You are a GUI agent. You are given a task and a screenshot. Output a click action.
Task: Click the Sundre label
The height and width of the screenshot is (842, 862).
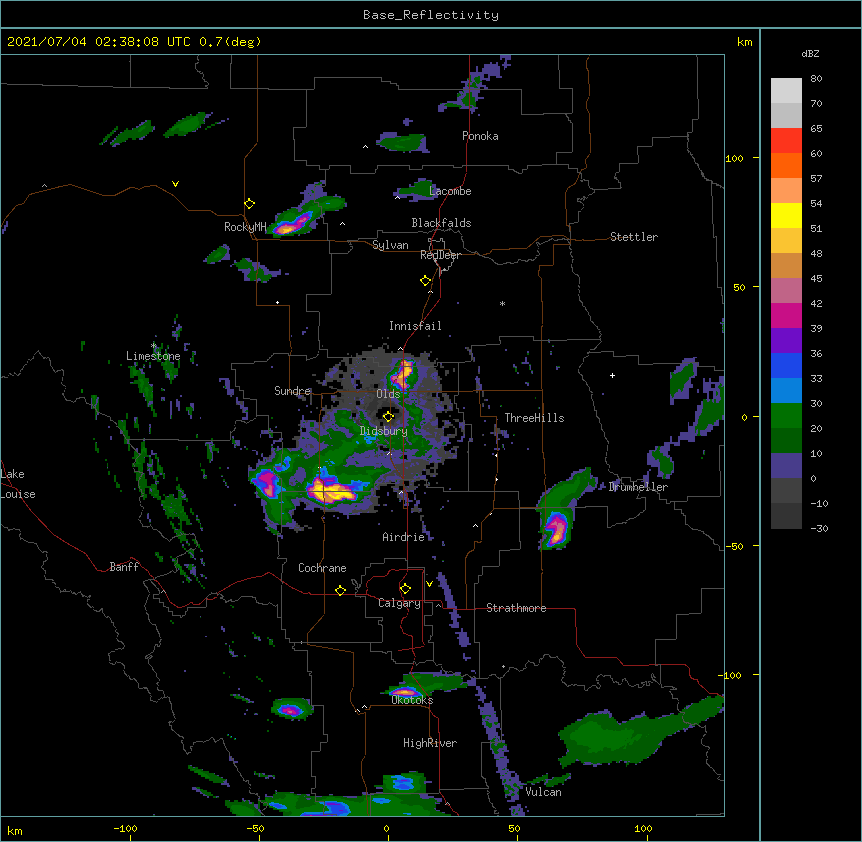(292, 391)
